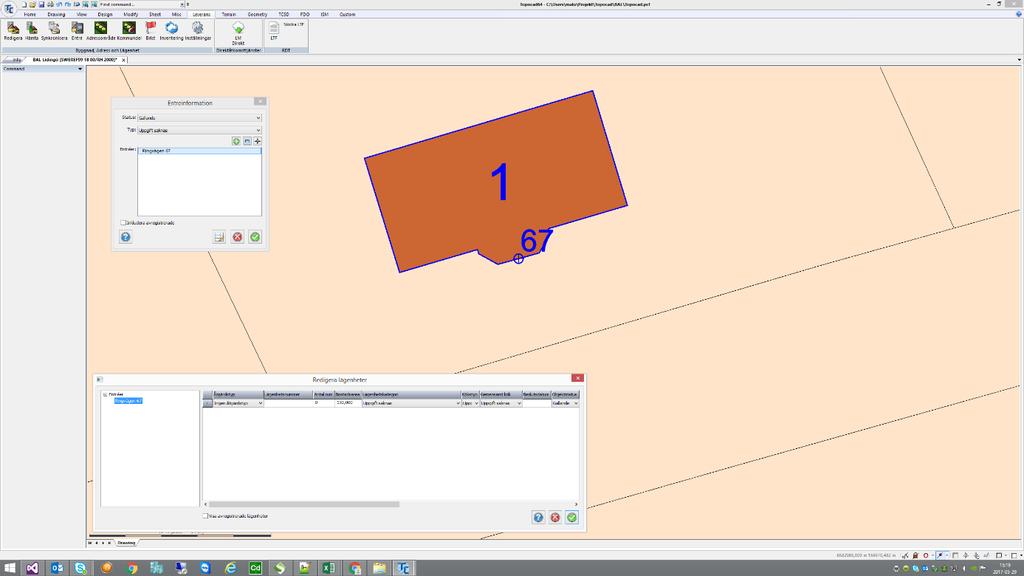Click the Lägenhetskategori column header
This screenshot has width=1024, height=576.
click(411, 394)
